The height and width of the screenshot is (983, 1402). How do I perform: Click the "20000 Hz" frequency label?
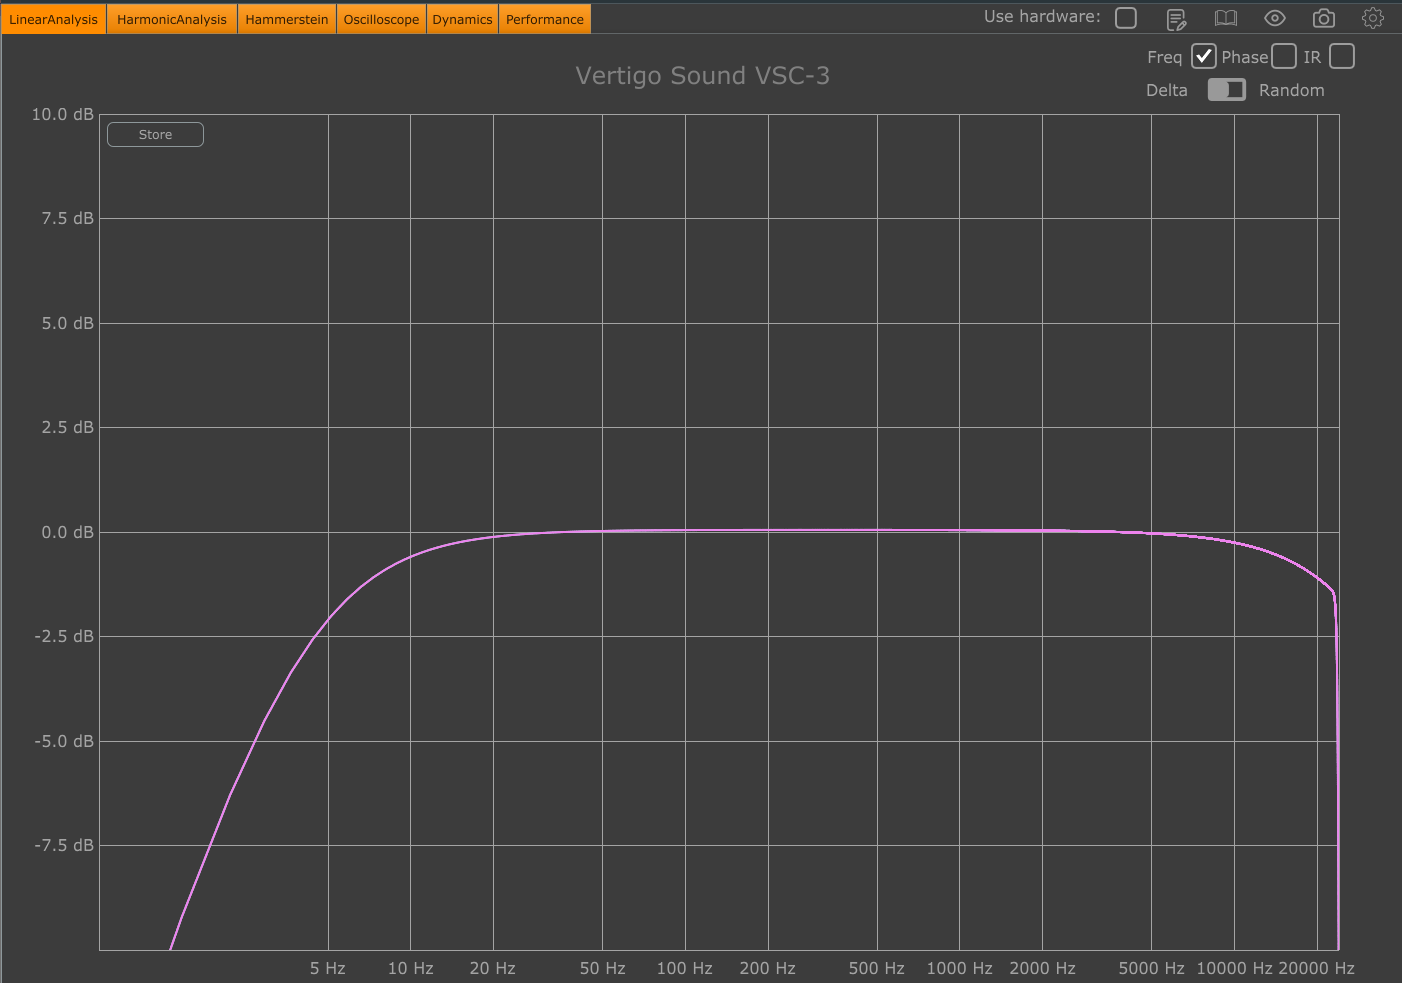(x=1317, y=968)
